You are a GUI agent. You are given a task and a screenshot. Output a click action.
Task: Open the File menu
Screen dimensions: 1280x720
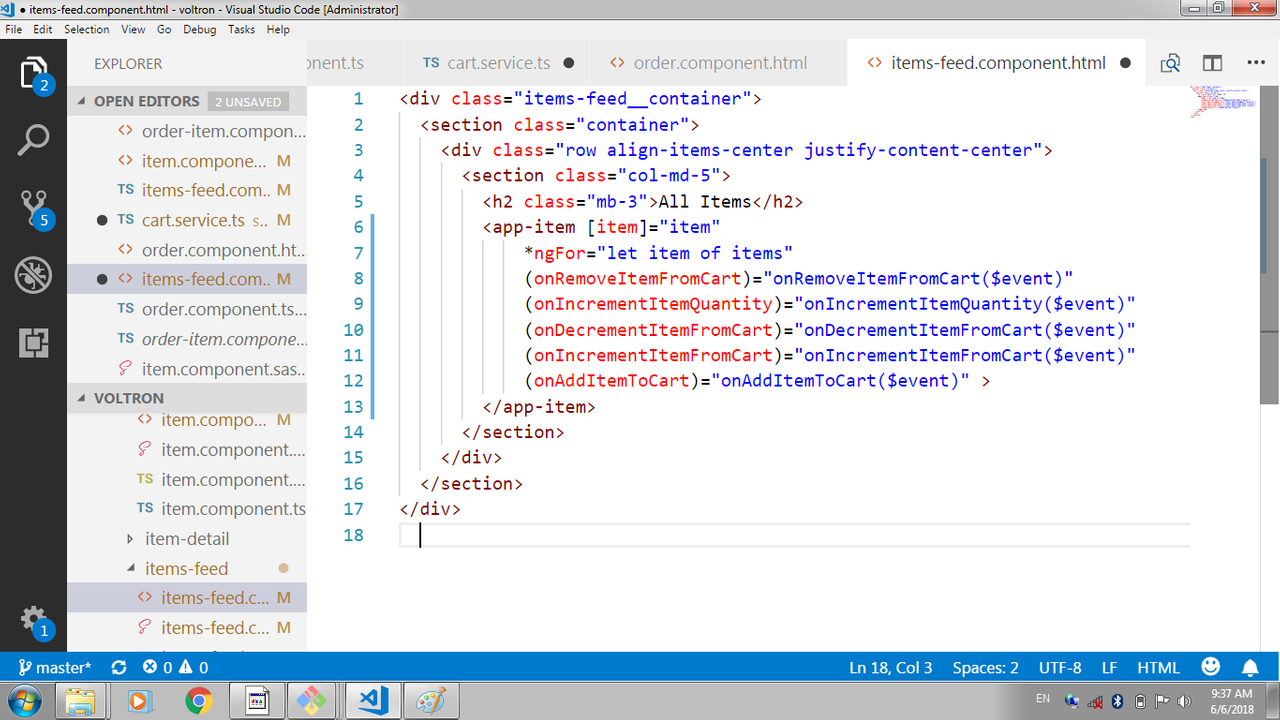click(x=14, y=30)
